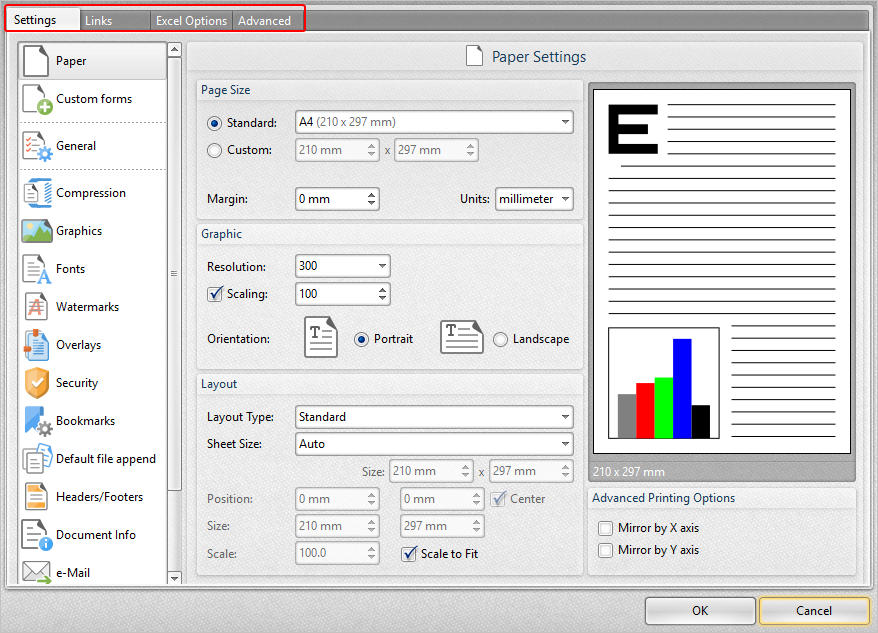
Task: Open the A4 page size dropdown
Action: pyautogui.click(x=434, y=122)
